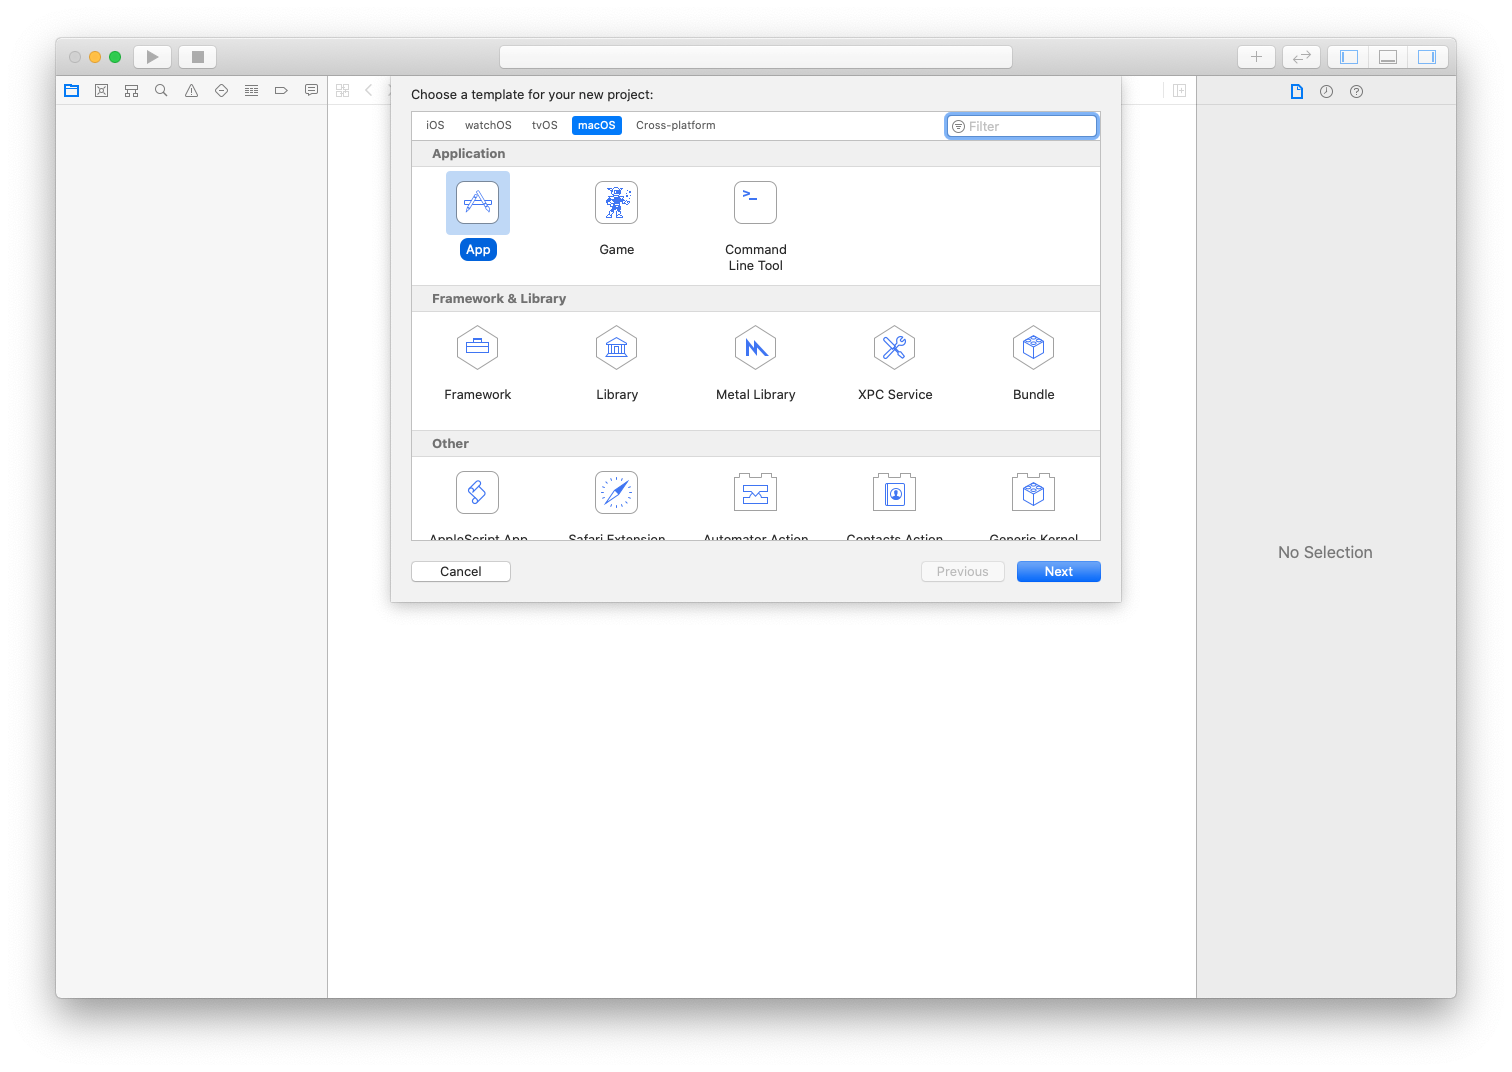
Task: Show the History inspector clock icon
Action: pyautogui.click(x=1326, y=92)
